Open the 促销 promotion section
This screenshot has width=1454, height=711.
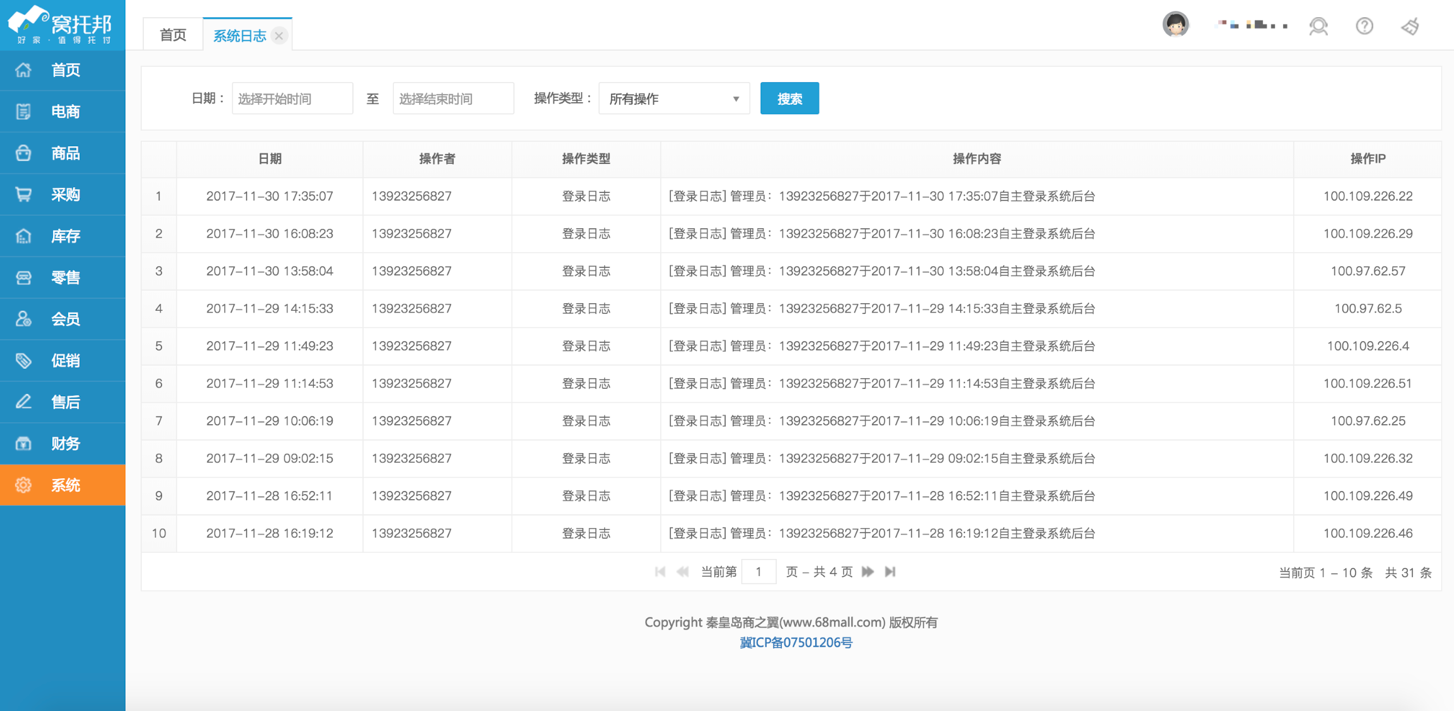[x=63, y=361]
